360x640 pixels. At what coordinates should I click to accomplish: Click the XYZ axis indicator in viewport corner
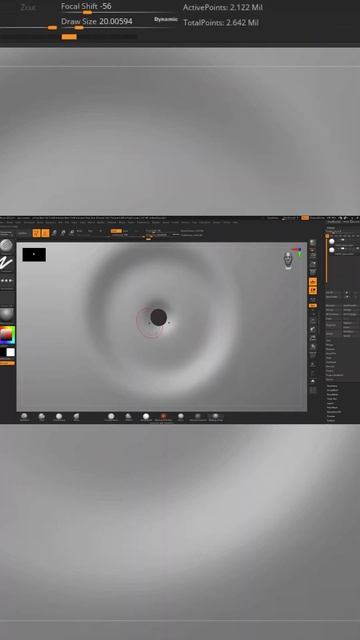click(297, 251)
